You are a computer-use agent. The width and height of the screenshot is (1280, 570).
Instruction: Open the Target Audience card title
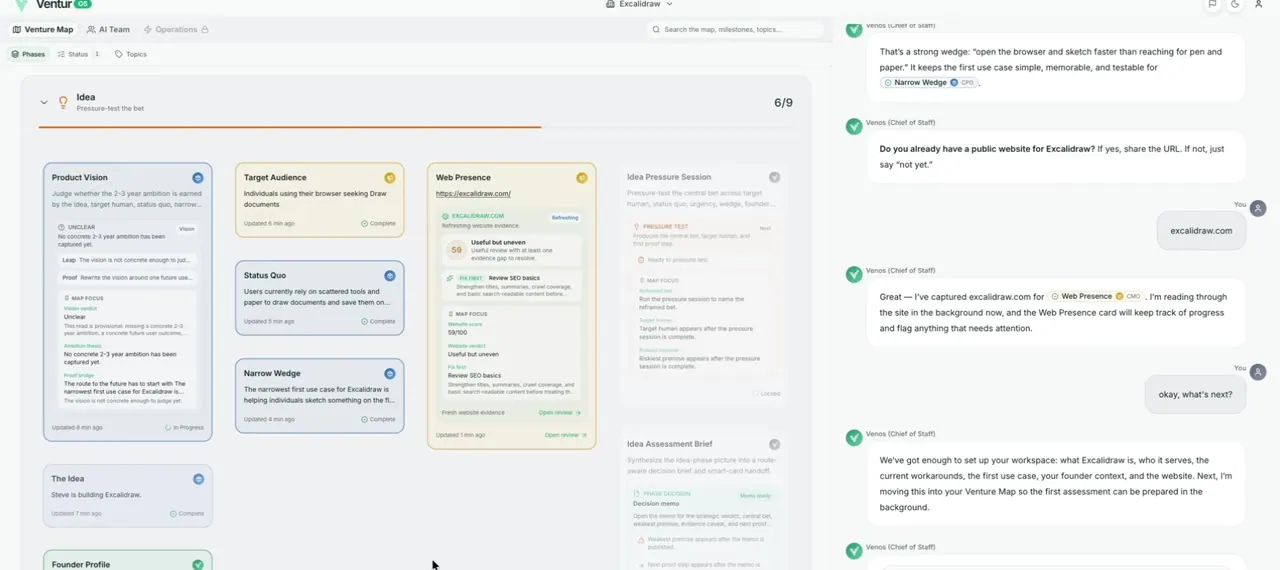pos(275,178)
